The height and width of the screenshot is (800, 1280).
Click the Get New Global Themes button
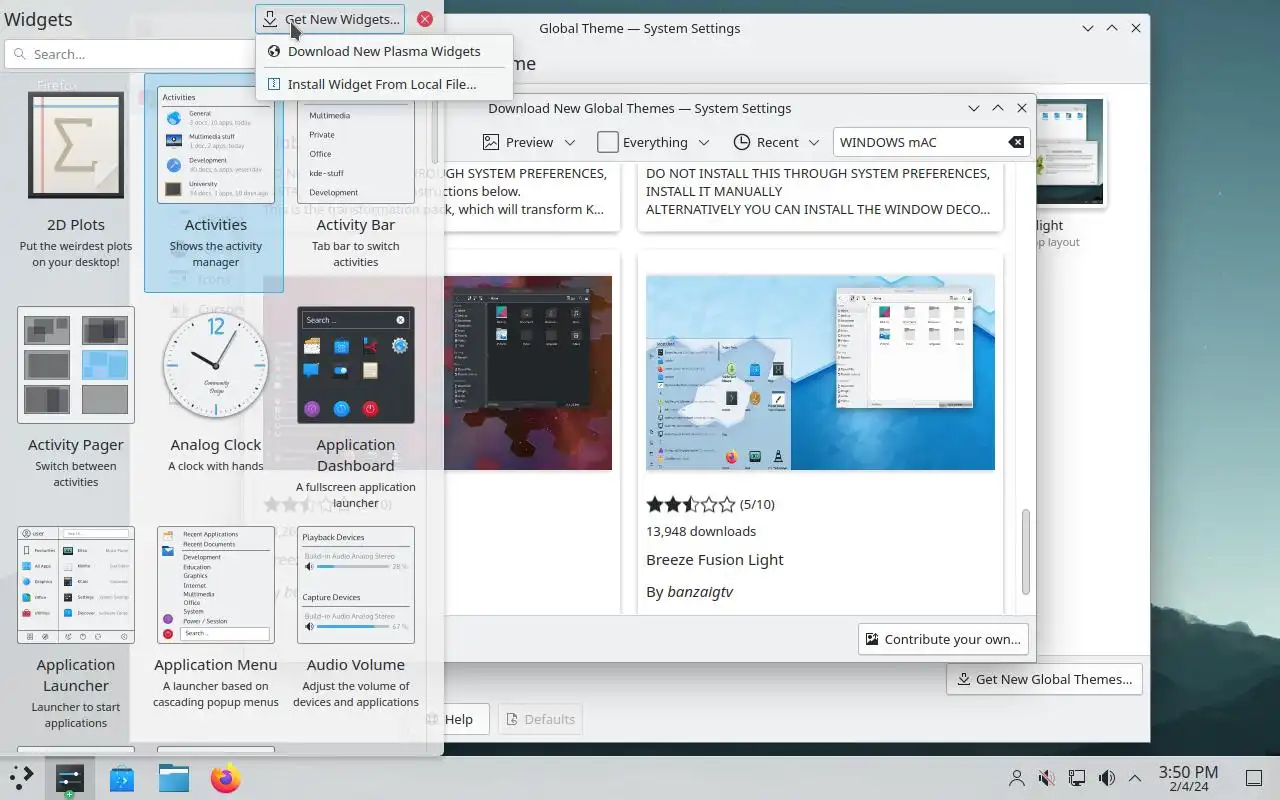[1044, 679]
